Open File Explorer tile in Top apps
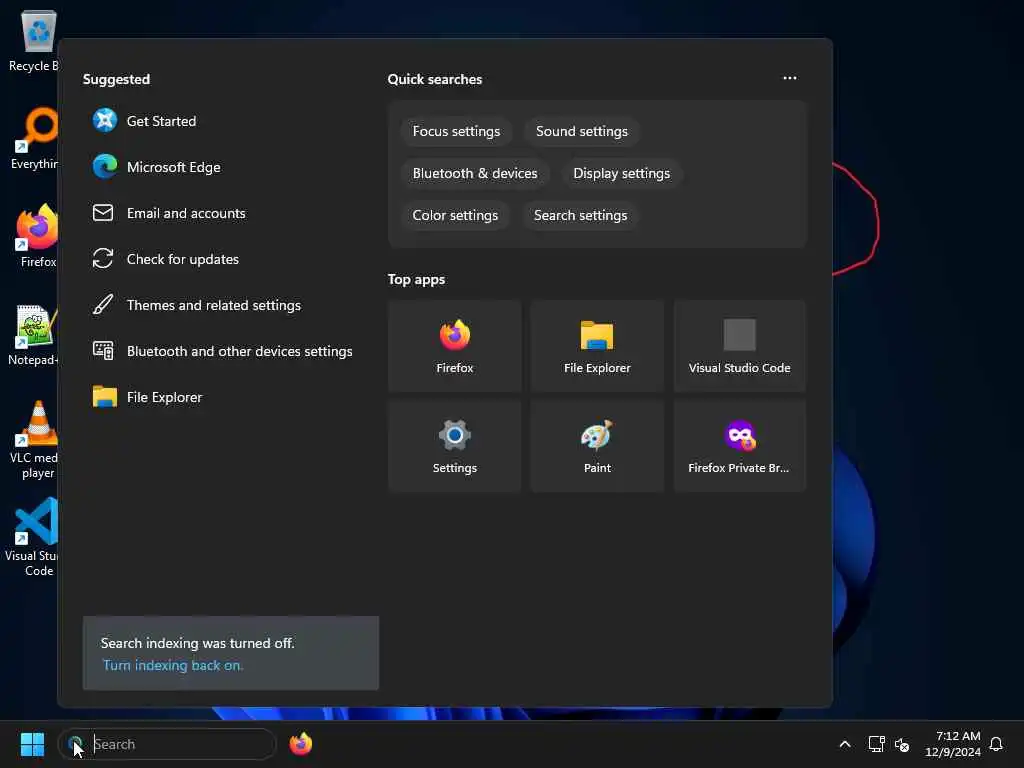Screen dimensions: 1024x768 pos(597,346)
